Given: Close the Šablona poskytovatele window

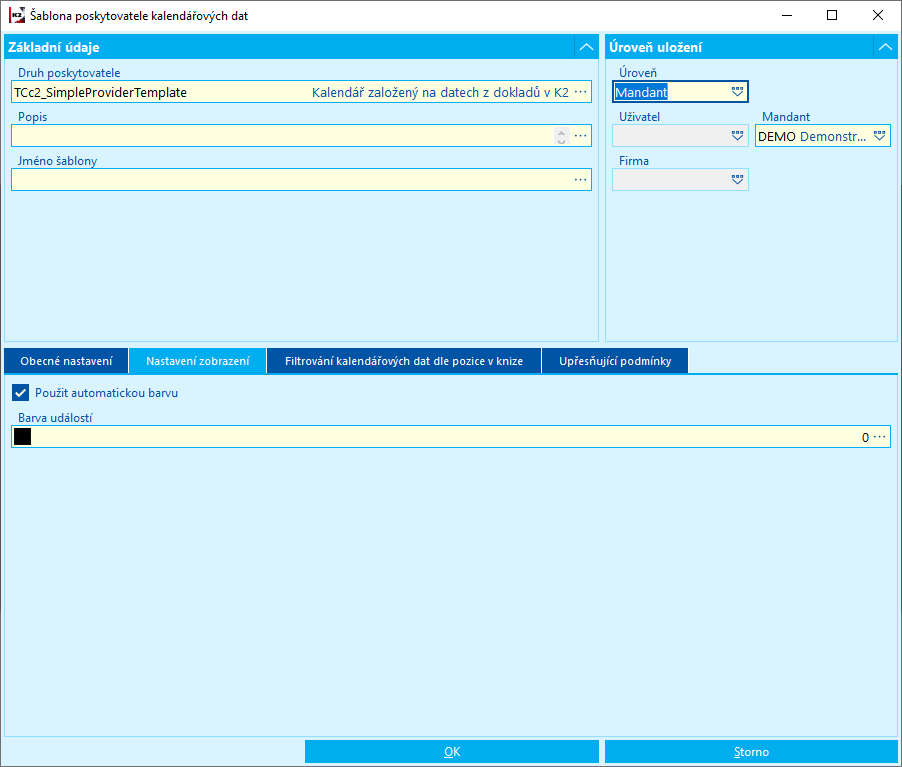Looking at the screenshot, I should tap(878, 16).
